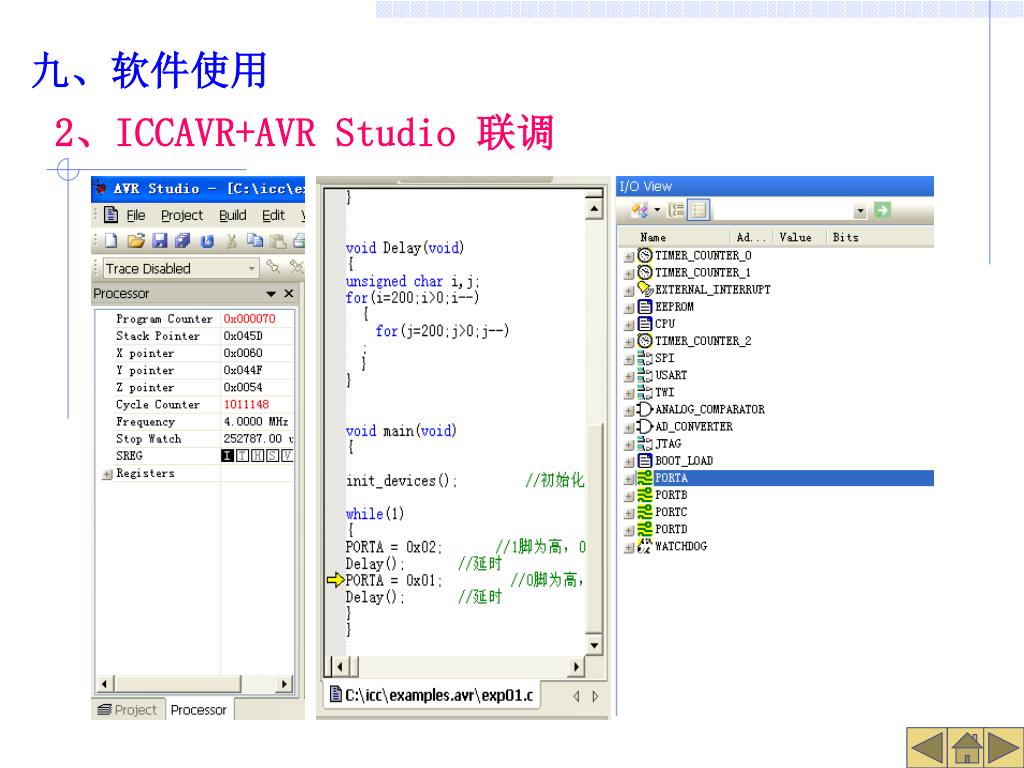Toggle the SREG S flag
This screenshot has height=768, width=1024.
point(272,456)
